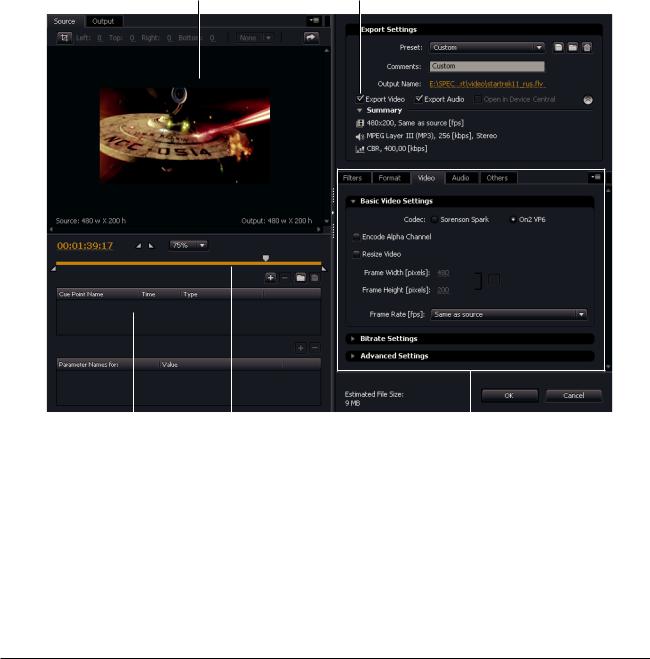Viewport: 650px width, 659px height.
Task: Select the crop tool in Source panel
Action: tap(64, 38)
